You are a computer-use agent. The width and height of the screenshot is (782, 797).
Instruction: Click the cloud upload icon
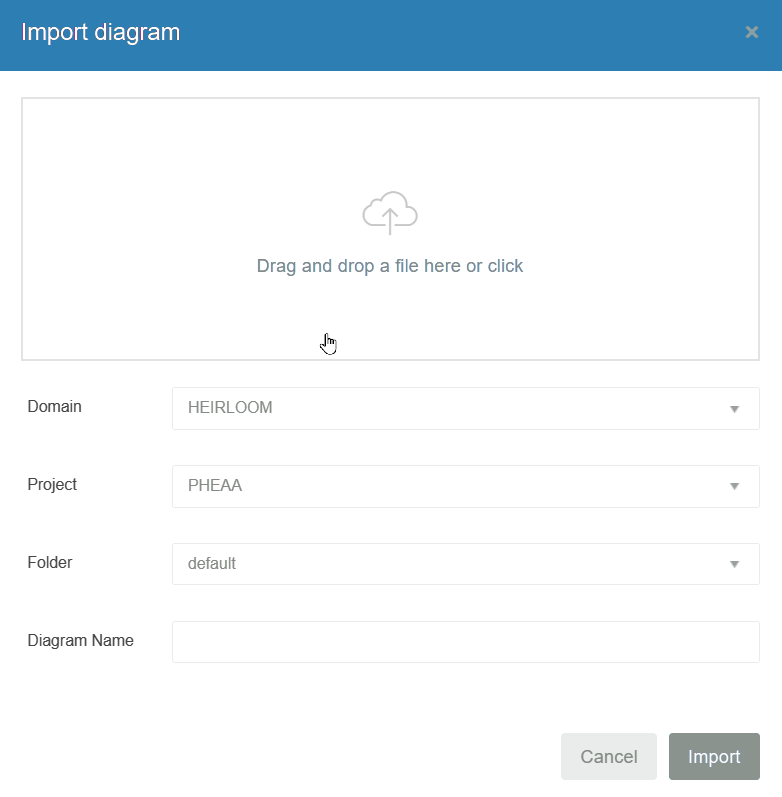(x=390, y=212)
